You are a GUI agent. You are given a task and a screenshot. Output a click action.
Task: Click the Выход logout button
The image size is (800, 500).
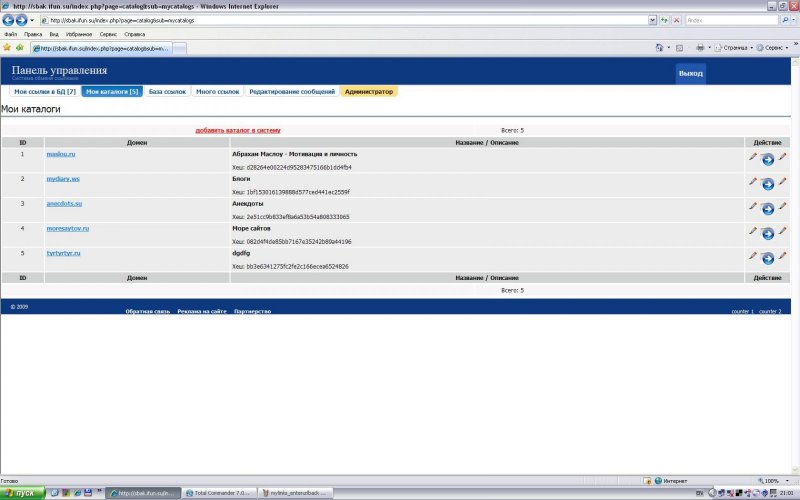tap(690, 74)
